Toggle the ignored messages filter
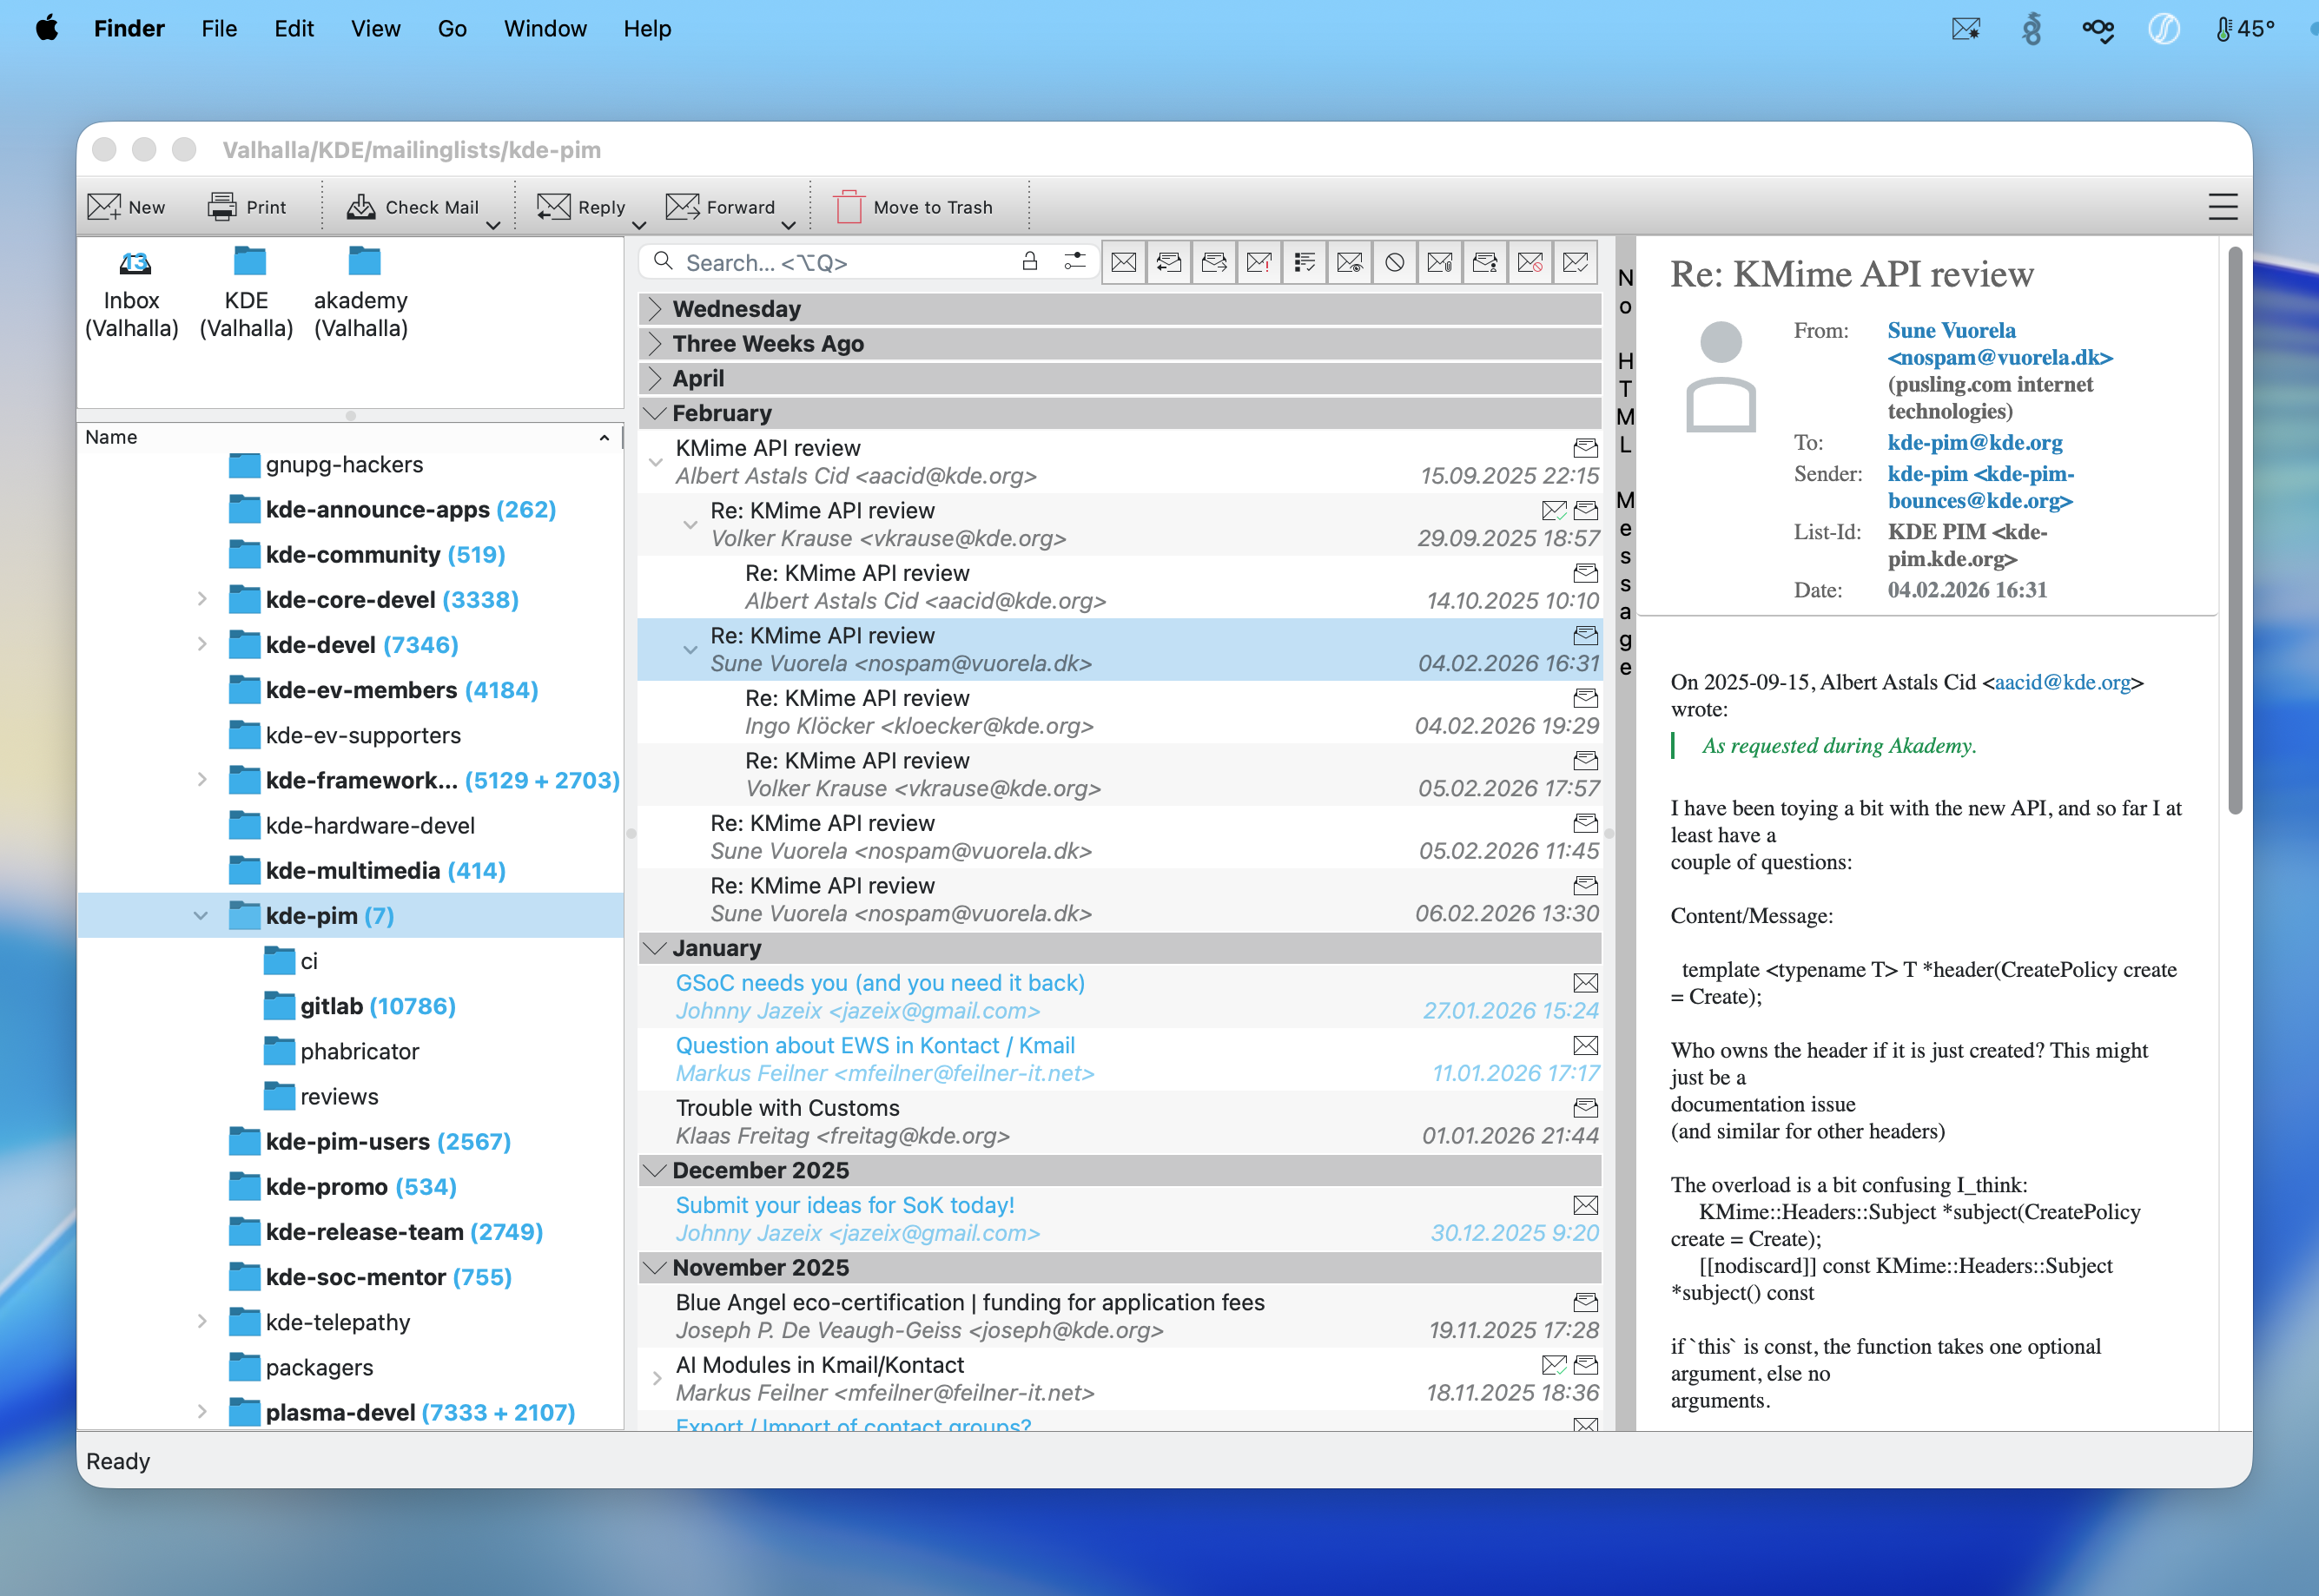Viewport: 2319px width, 1596px height. tap(1395, 262)
